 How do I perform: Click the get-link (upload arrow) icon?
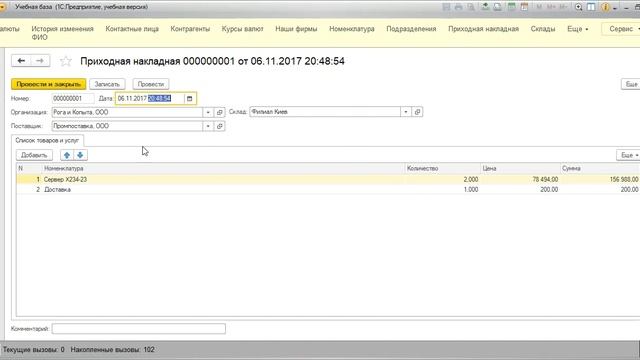click(485, 7)
